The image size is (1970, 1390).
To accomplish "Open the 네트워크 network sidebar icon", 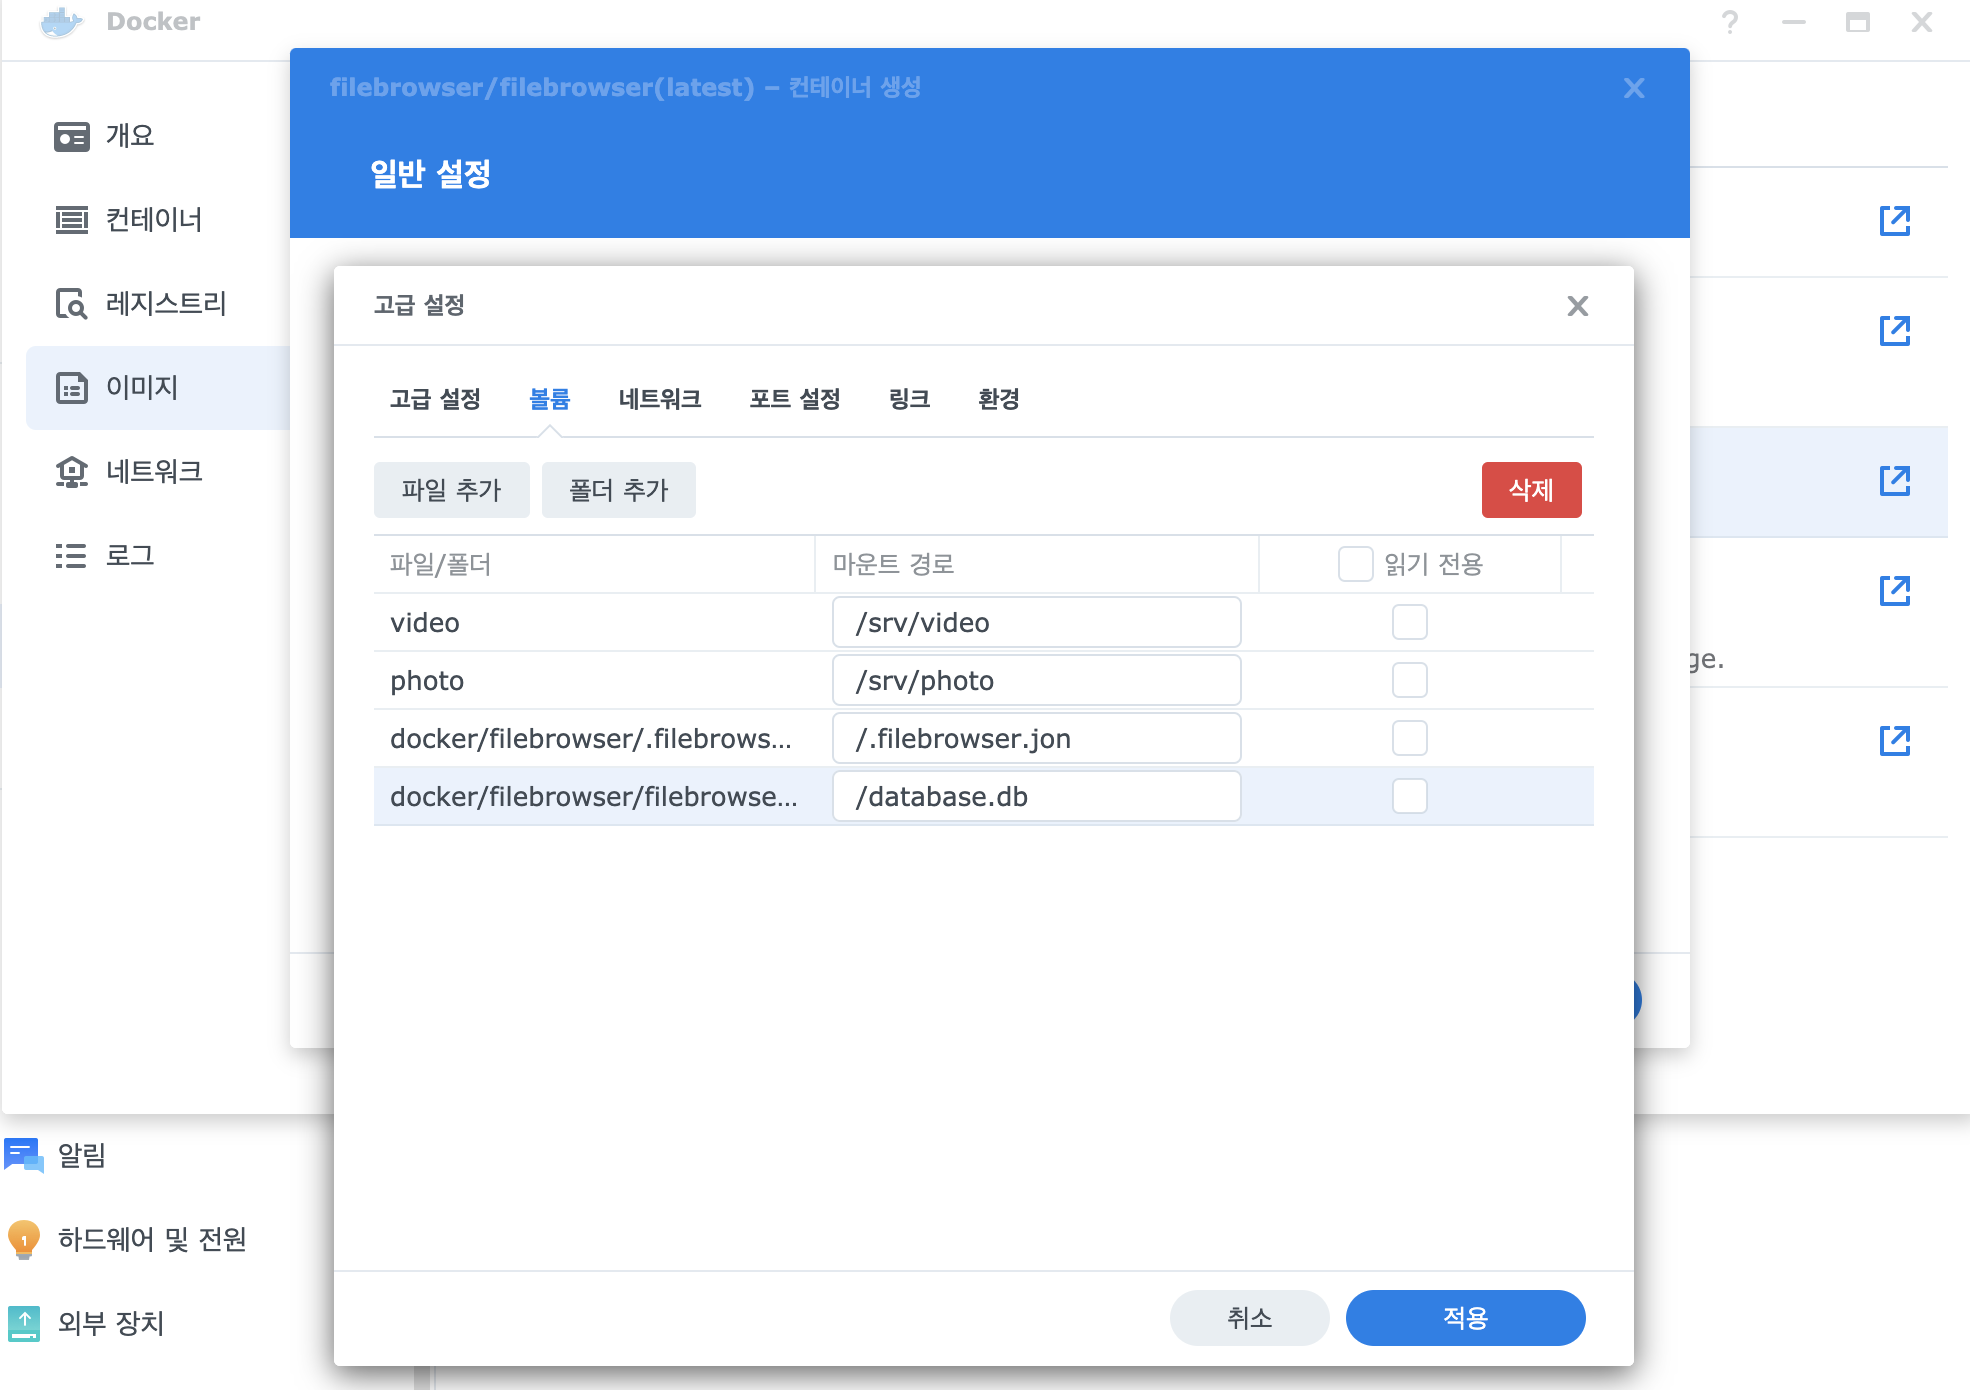I will click(72, 472).
